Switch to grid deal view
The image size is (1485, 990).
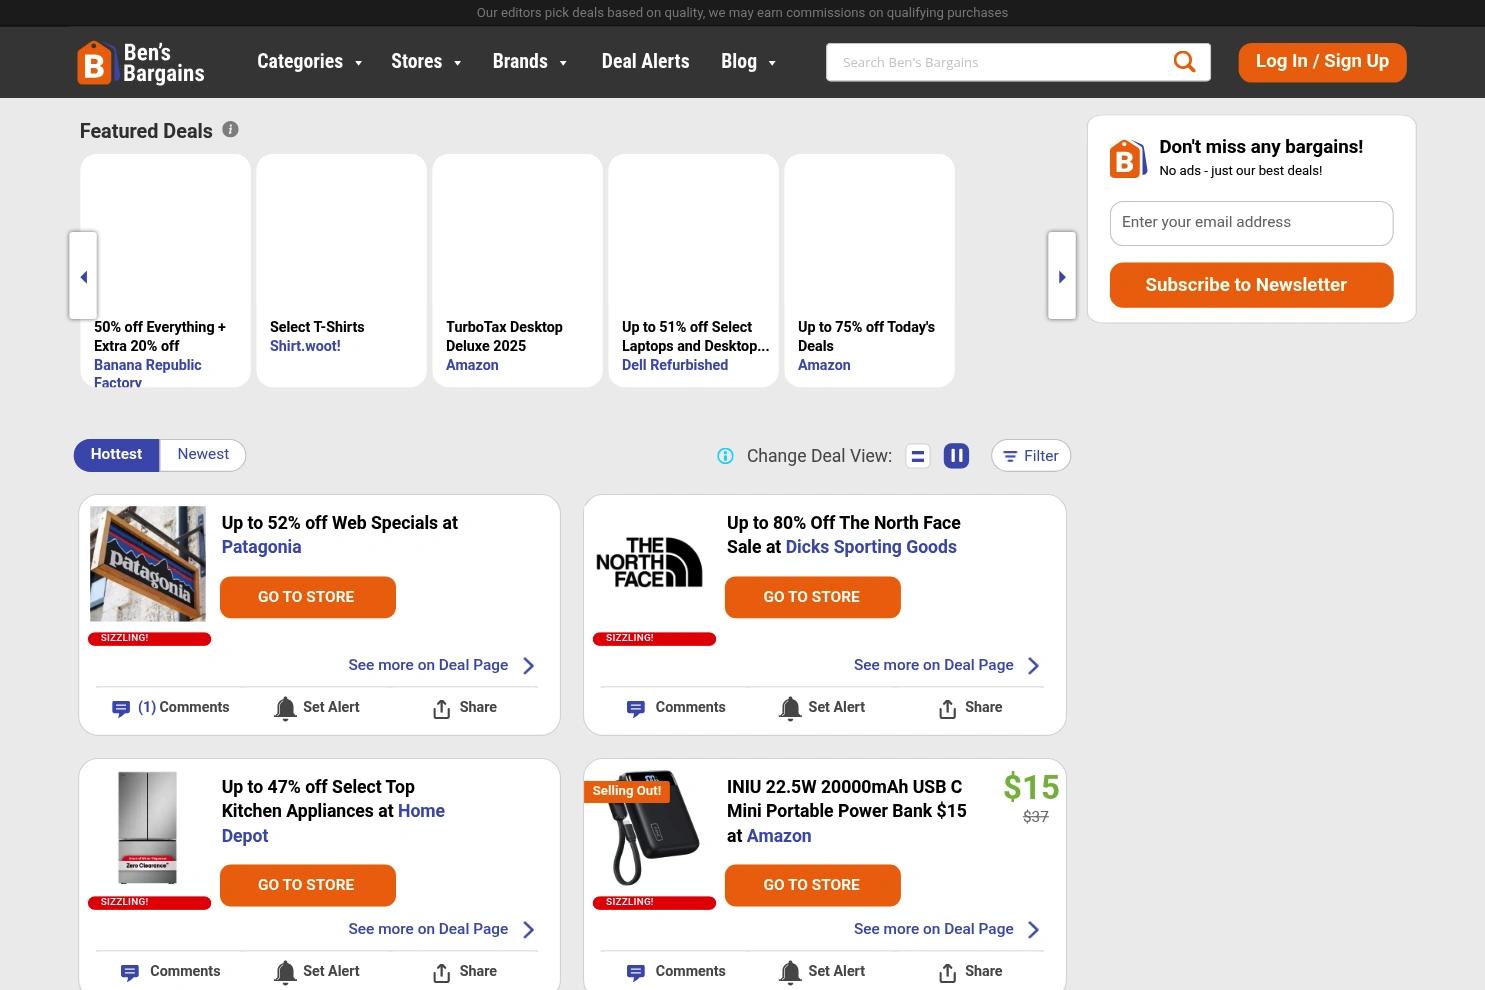click(956, 456)
